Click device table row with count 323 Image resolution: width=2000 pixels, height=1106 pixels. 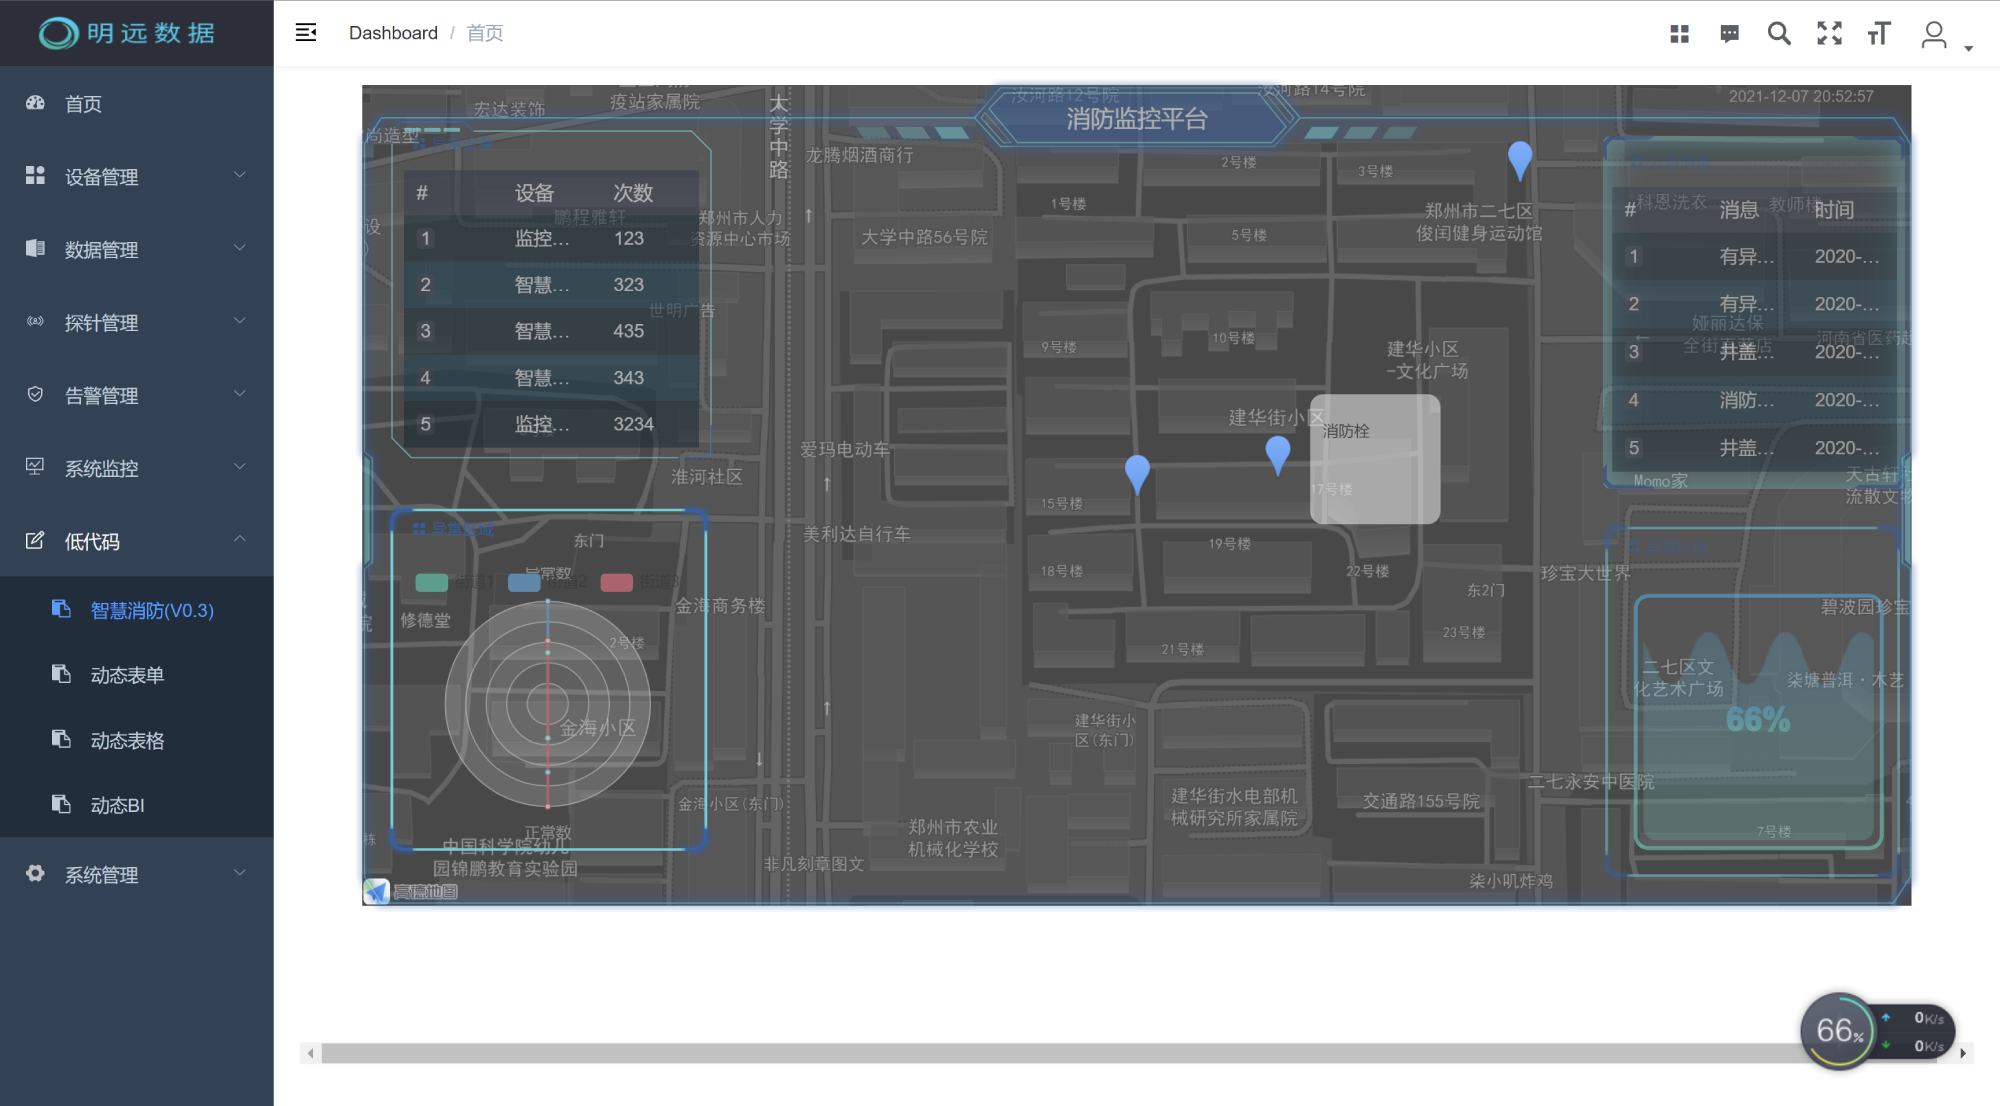551,284
